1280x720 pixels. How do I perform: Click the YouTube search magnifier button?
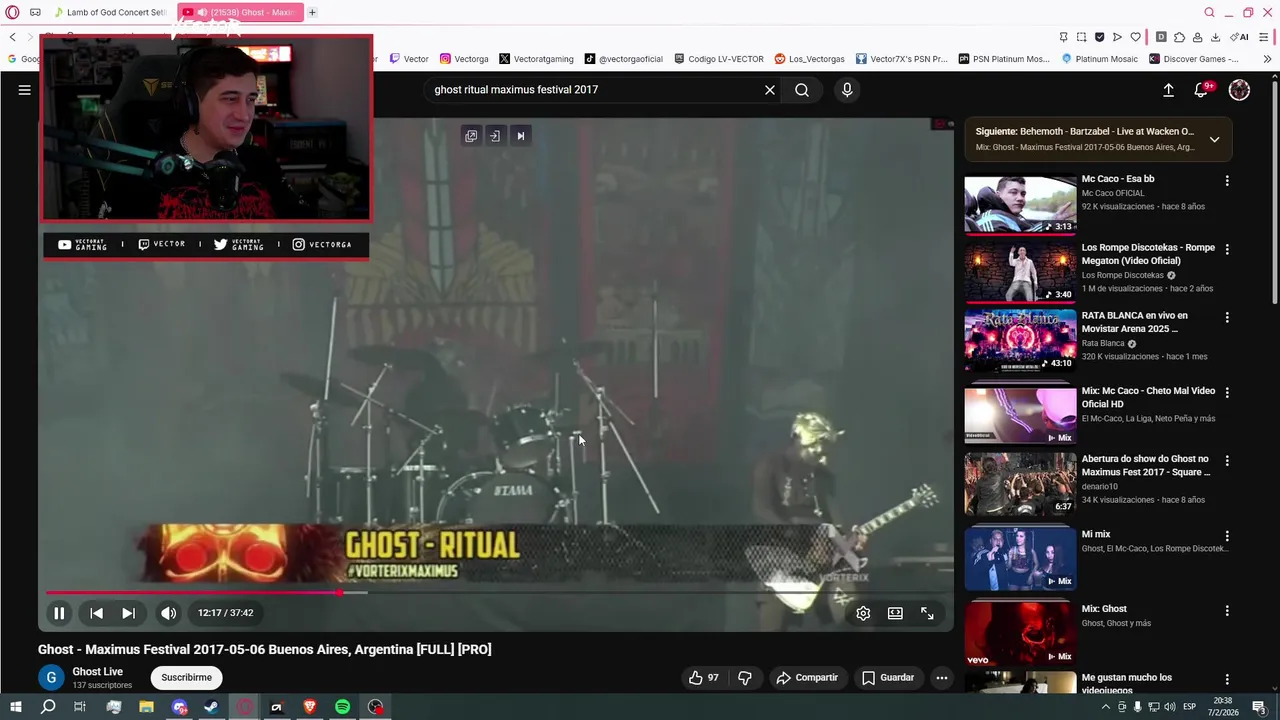[x=802, y=90]
